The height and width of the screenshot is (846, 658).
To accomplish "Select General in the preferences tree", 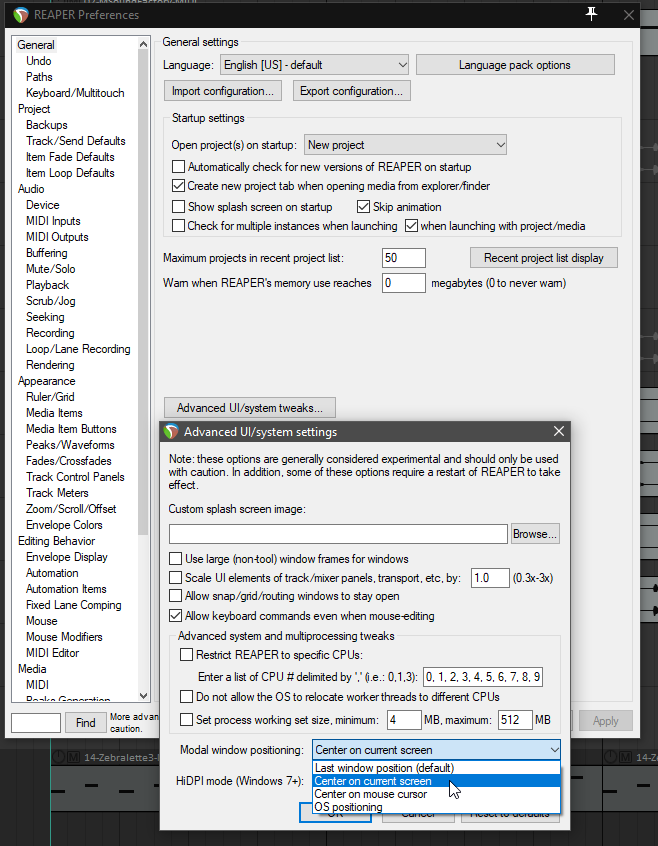I will click(x=36, y=45).
